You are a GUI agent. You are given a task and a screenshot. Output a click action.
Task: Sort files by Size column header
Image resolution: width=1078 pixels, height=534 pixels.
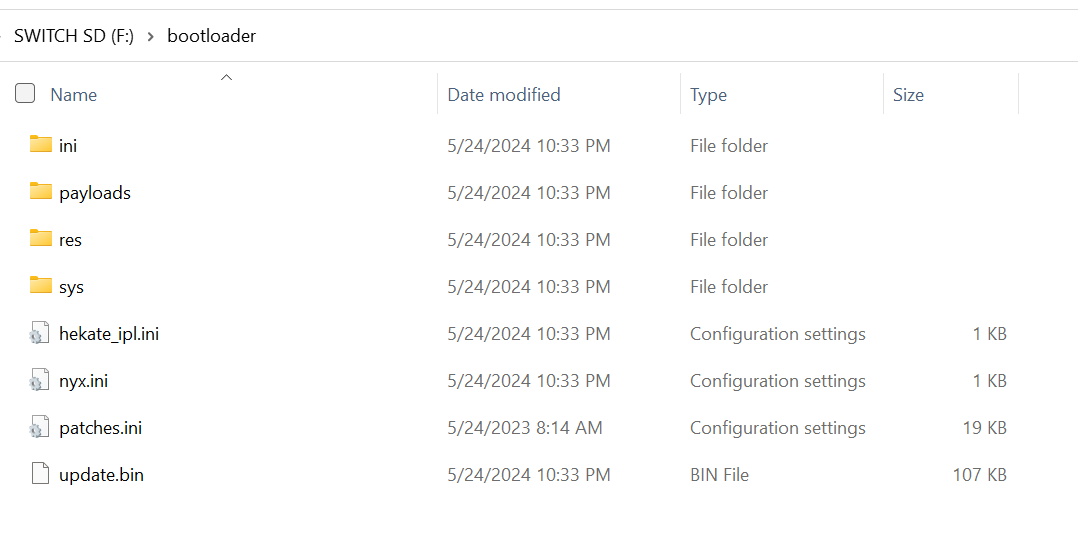tap(908, 94)
